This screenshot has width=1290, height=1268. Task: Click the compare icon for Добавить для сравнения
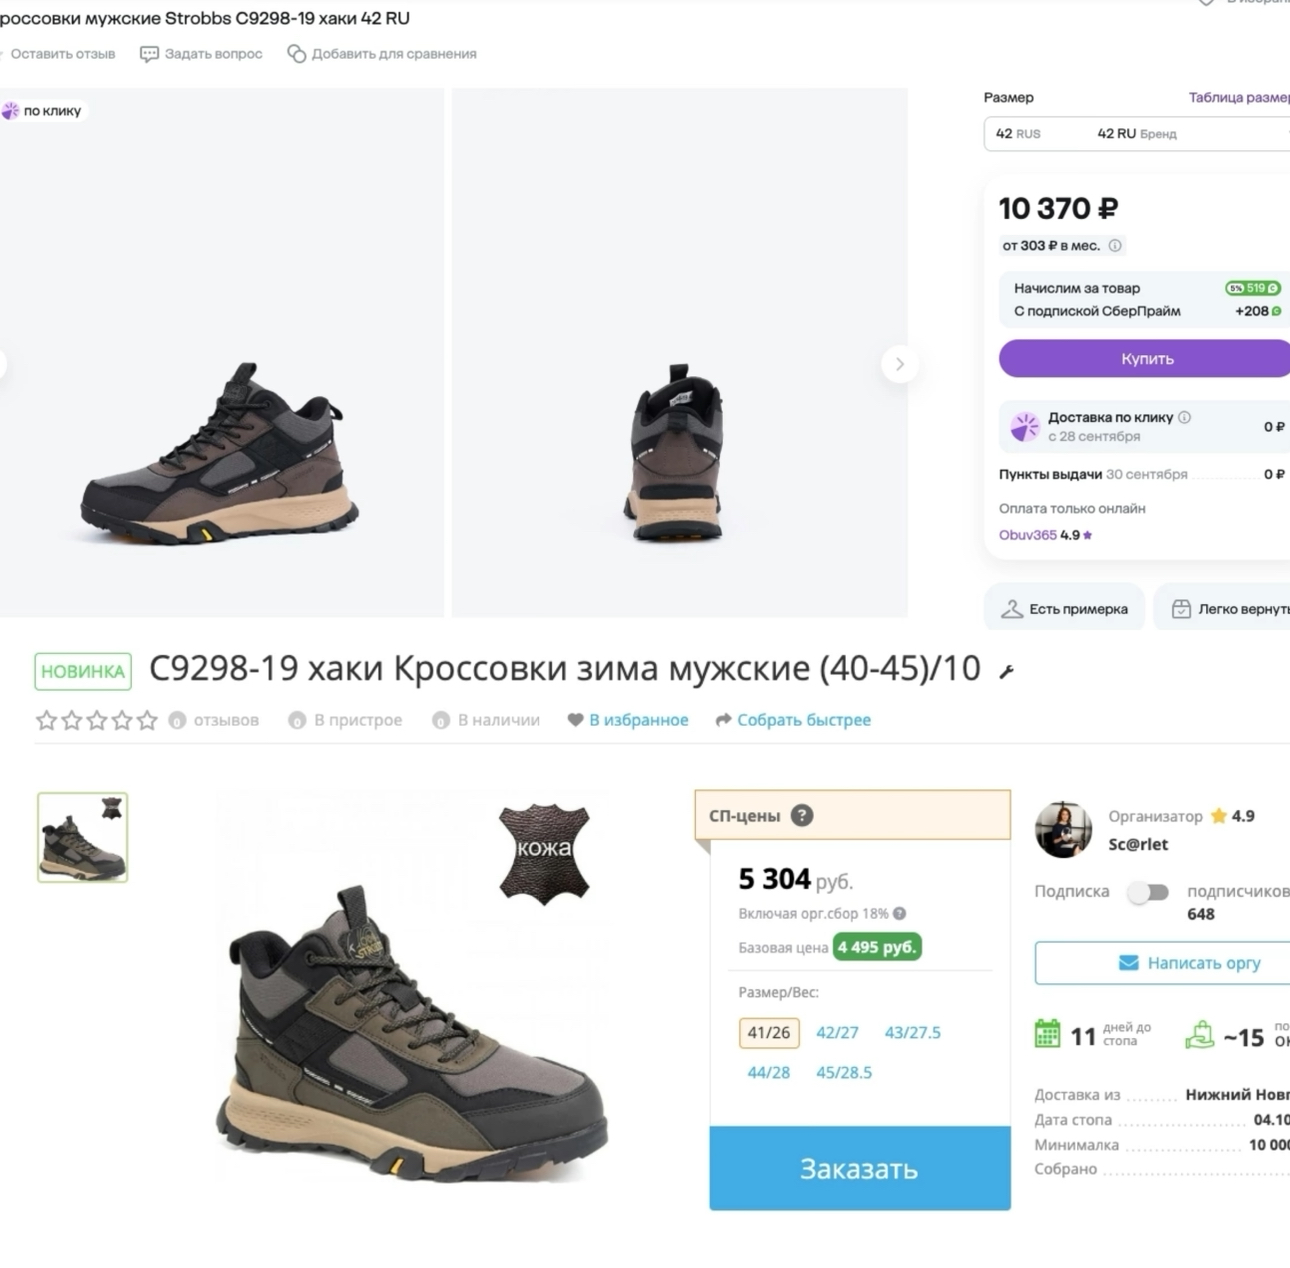point(296,54)
